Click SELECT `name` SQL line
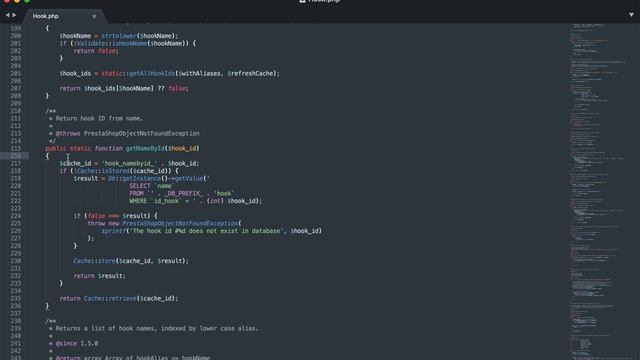 [x=151, y=186]
